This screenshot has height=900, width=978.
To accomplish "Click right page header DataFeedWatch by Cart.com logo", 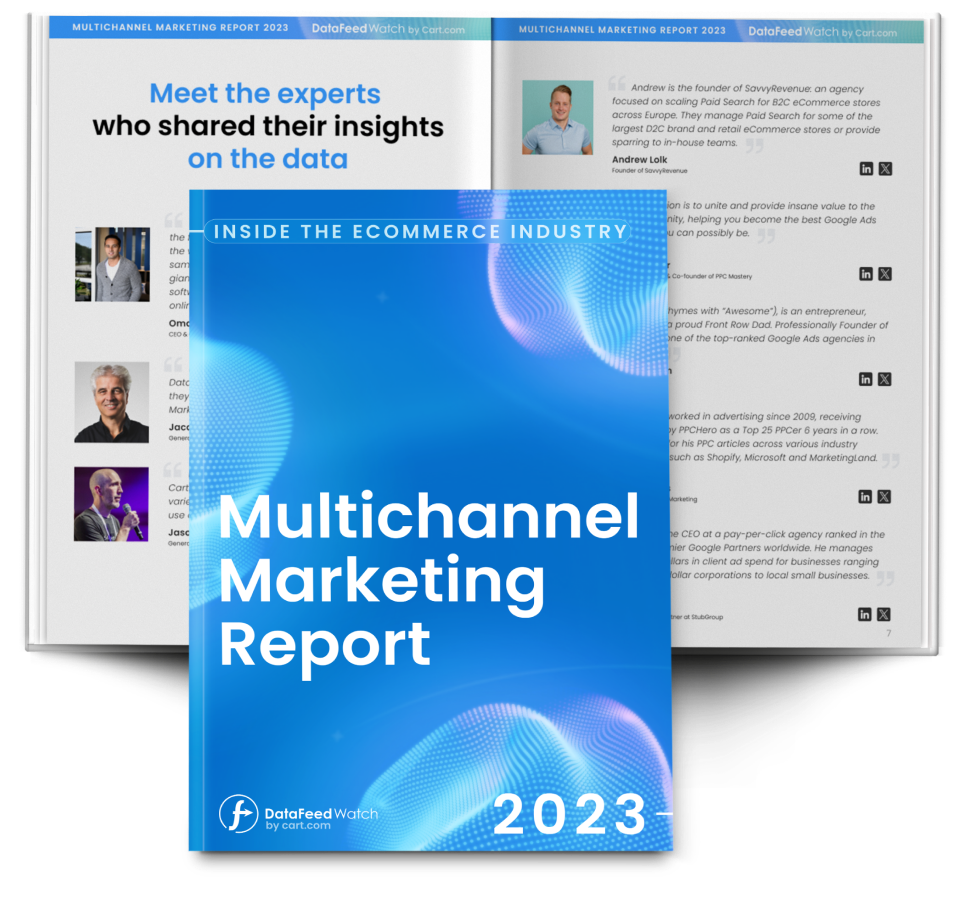I will [x=823, y=32].
